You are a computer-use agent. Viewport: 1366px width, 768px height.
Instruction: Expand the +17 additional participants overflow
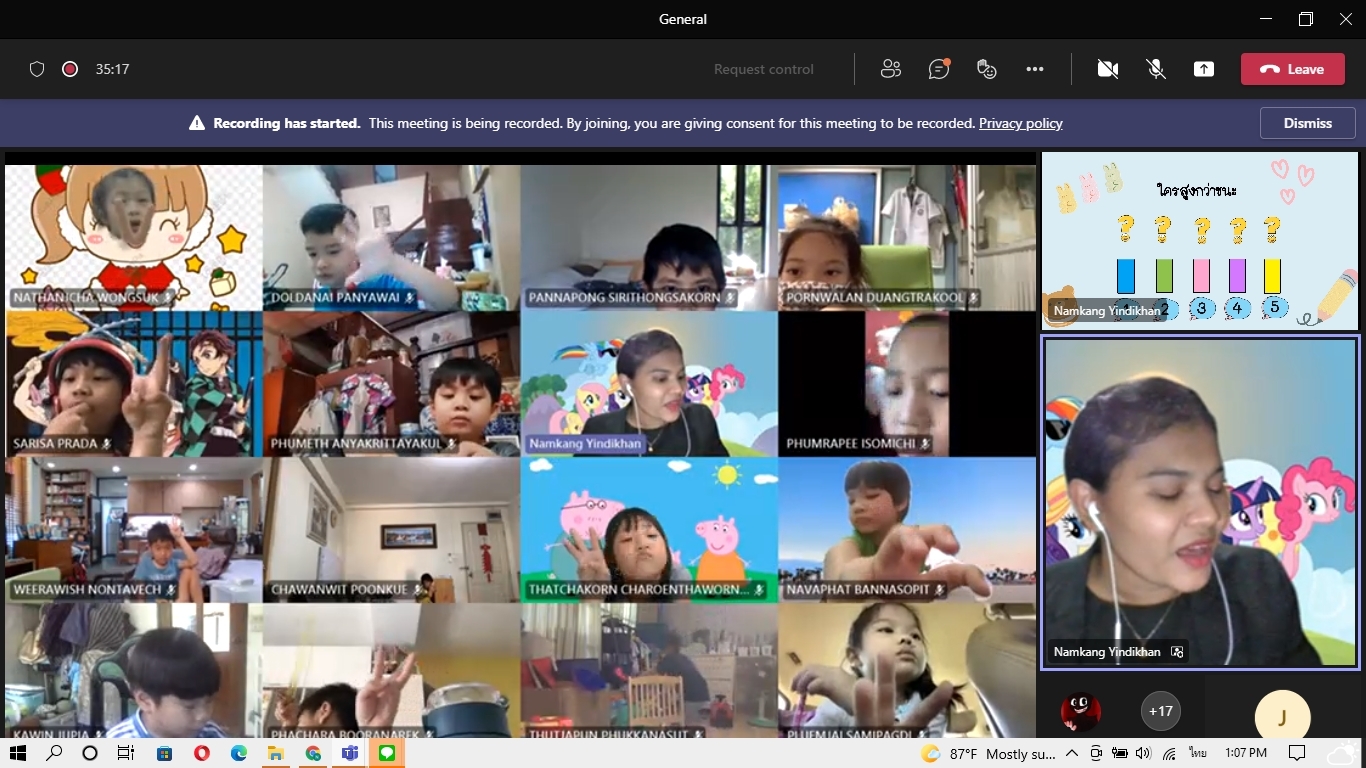pos(1160,711)
